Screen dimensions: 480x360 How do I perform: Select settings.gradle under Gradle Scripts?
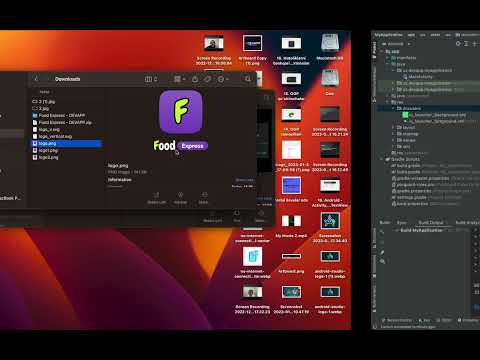pos(409,197)
